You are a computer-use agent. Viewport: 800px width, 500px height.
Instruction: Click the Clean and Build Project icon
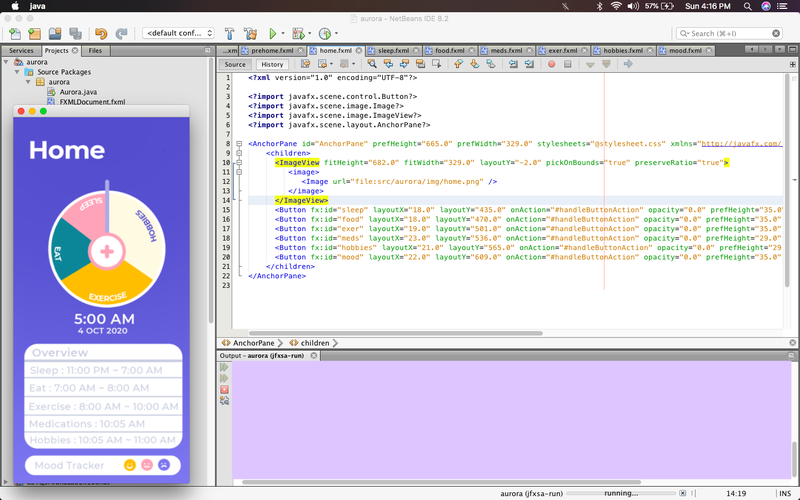point(250,34)
